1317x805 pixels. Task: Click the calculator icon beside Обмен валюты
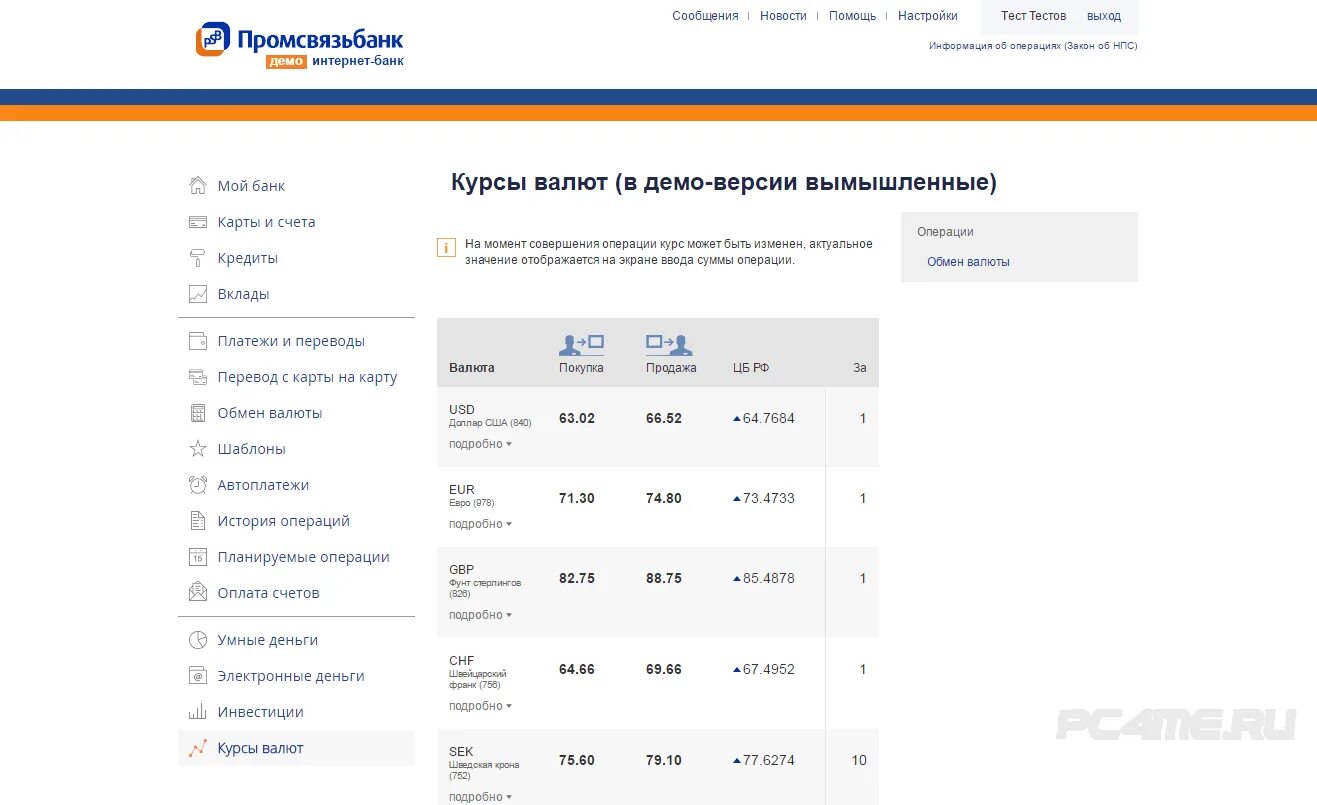(198, 413)
